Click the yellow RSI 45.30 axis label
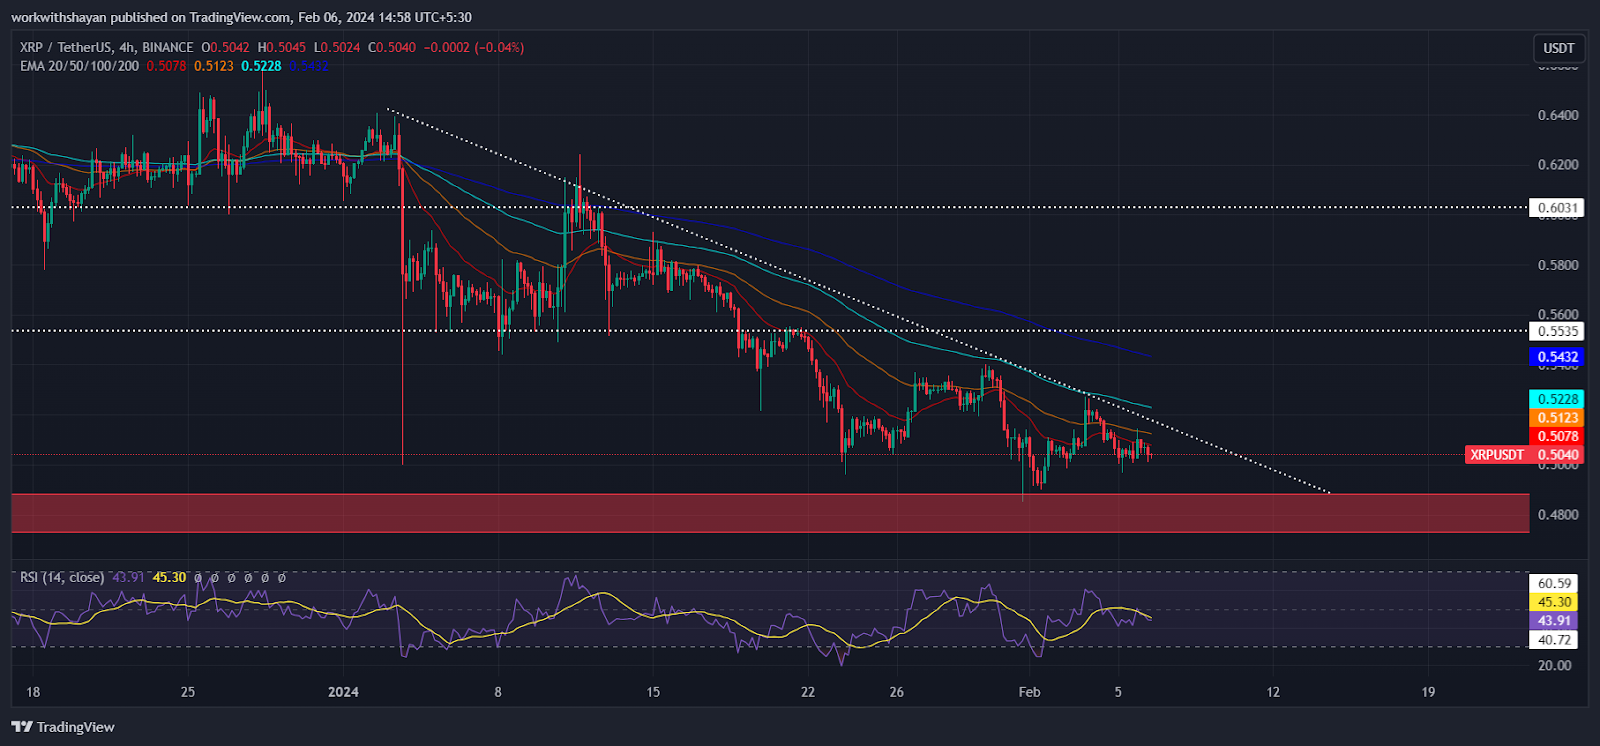The width and height of the screenshot is (1600, 746). coord(1555,602)
